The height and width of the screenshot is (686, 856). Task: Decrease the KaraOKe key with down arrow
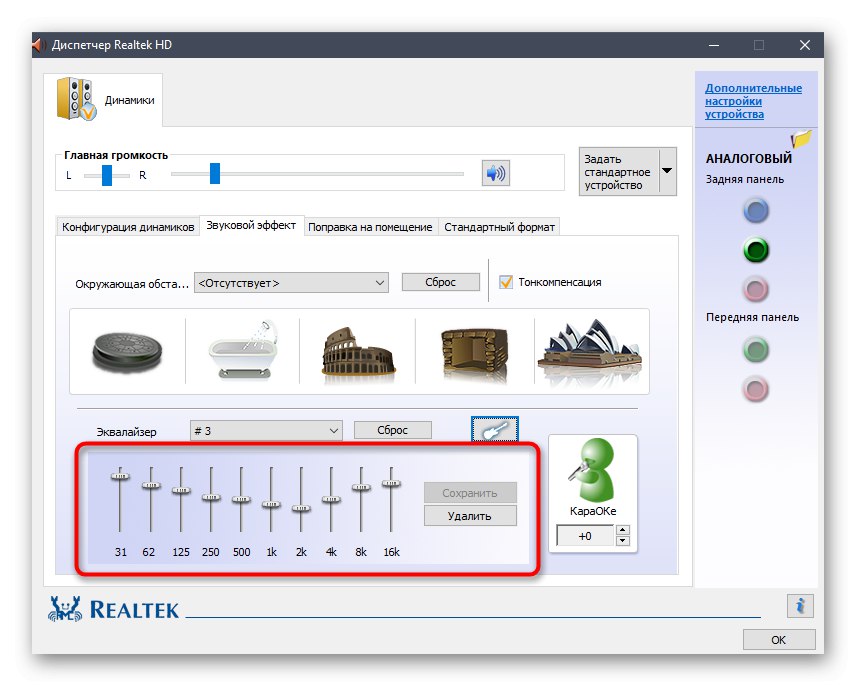click(x=622, y=540)
